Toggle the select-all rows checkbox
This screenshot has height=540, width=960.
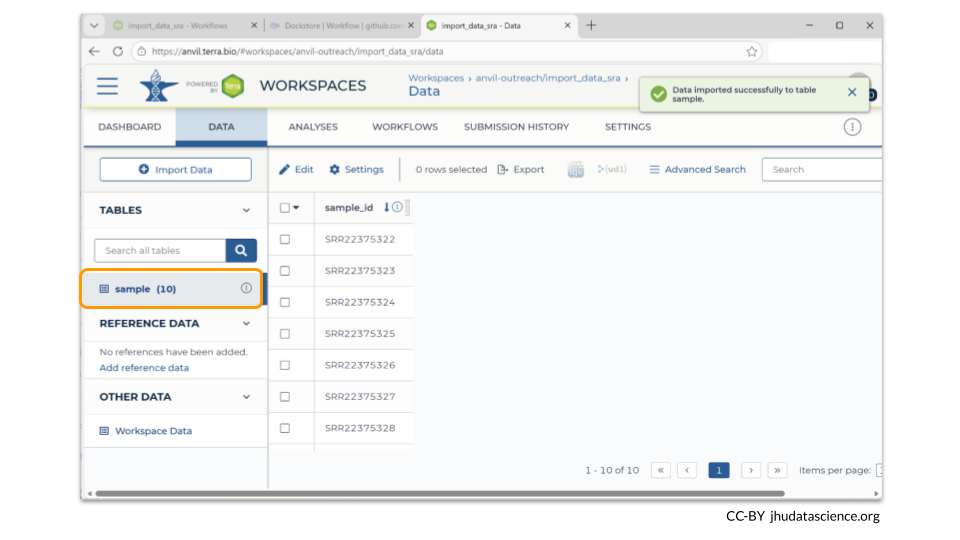click(285, 208)
